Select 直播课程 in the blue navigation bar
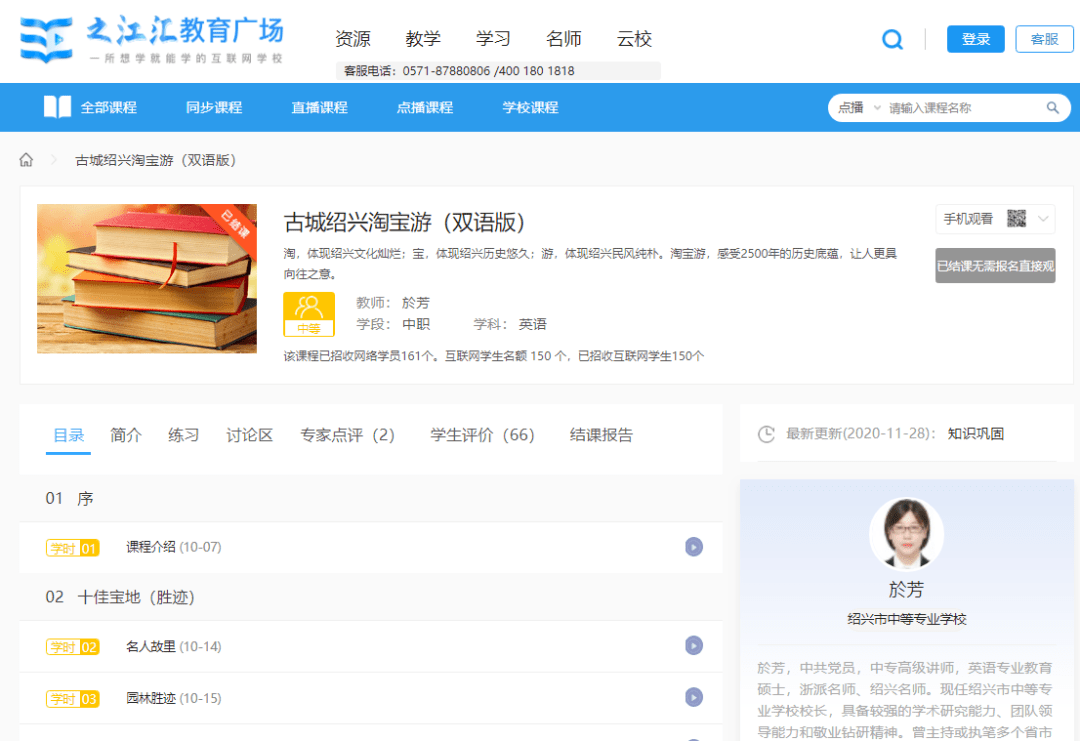 click(x=319, y=107)
